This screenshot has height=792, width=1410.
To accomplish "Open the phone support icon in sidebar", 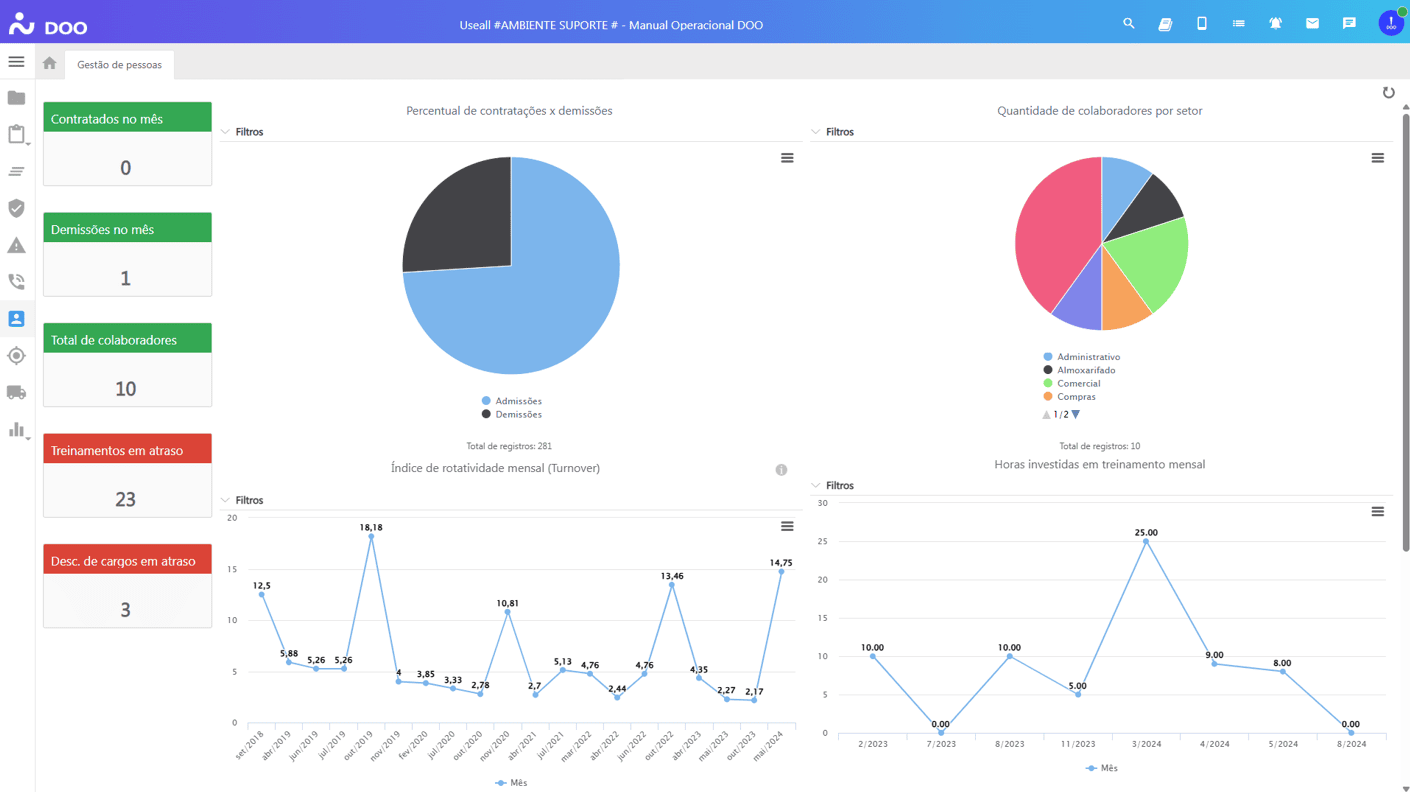I will 16,282.
